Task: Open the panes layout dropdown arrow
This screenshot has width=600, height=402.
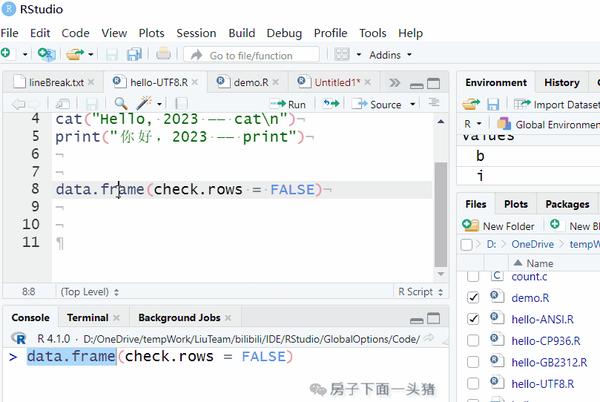Action: (x=359, y=55)
